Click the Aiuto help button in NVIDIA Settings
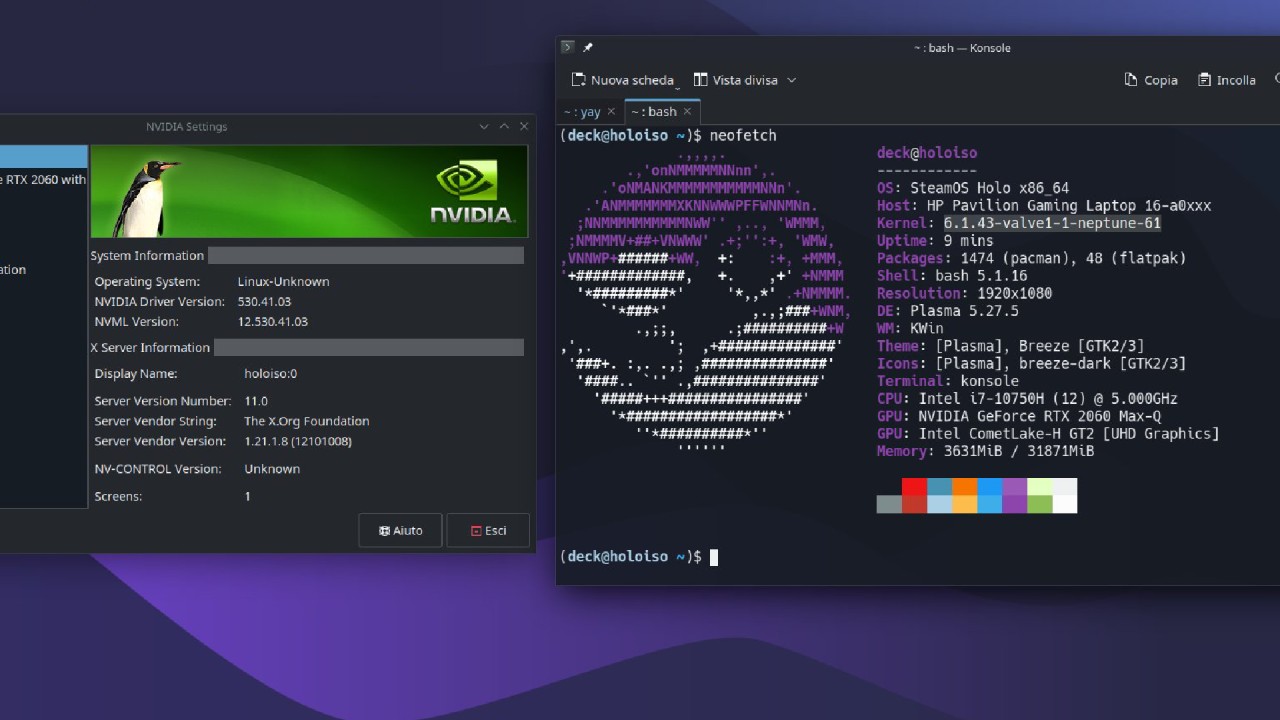 400,531
